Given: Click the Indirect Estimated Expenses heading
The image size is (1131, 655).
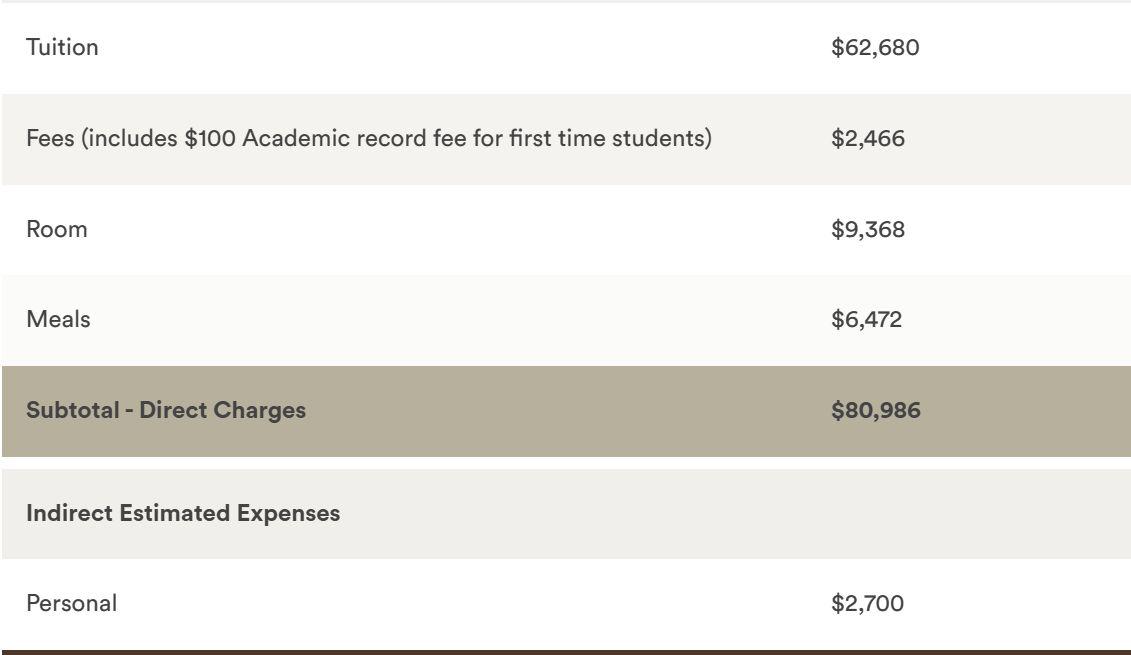Looking at the screenshot, I should click(183, 514).
